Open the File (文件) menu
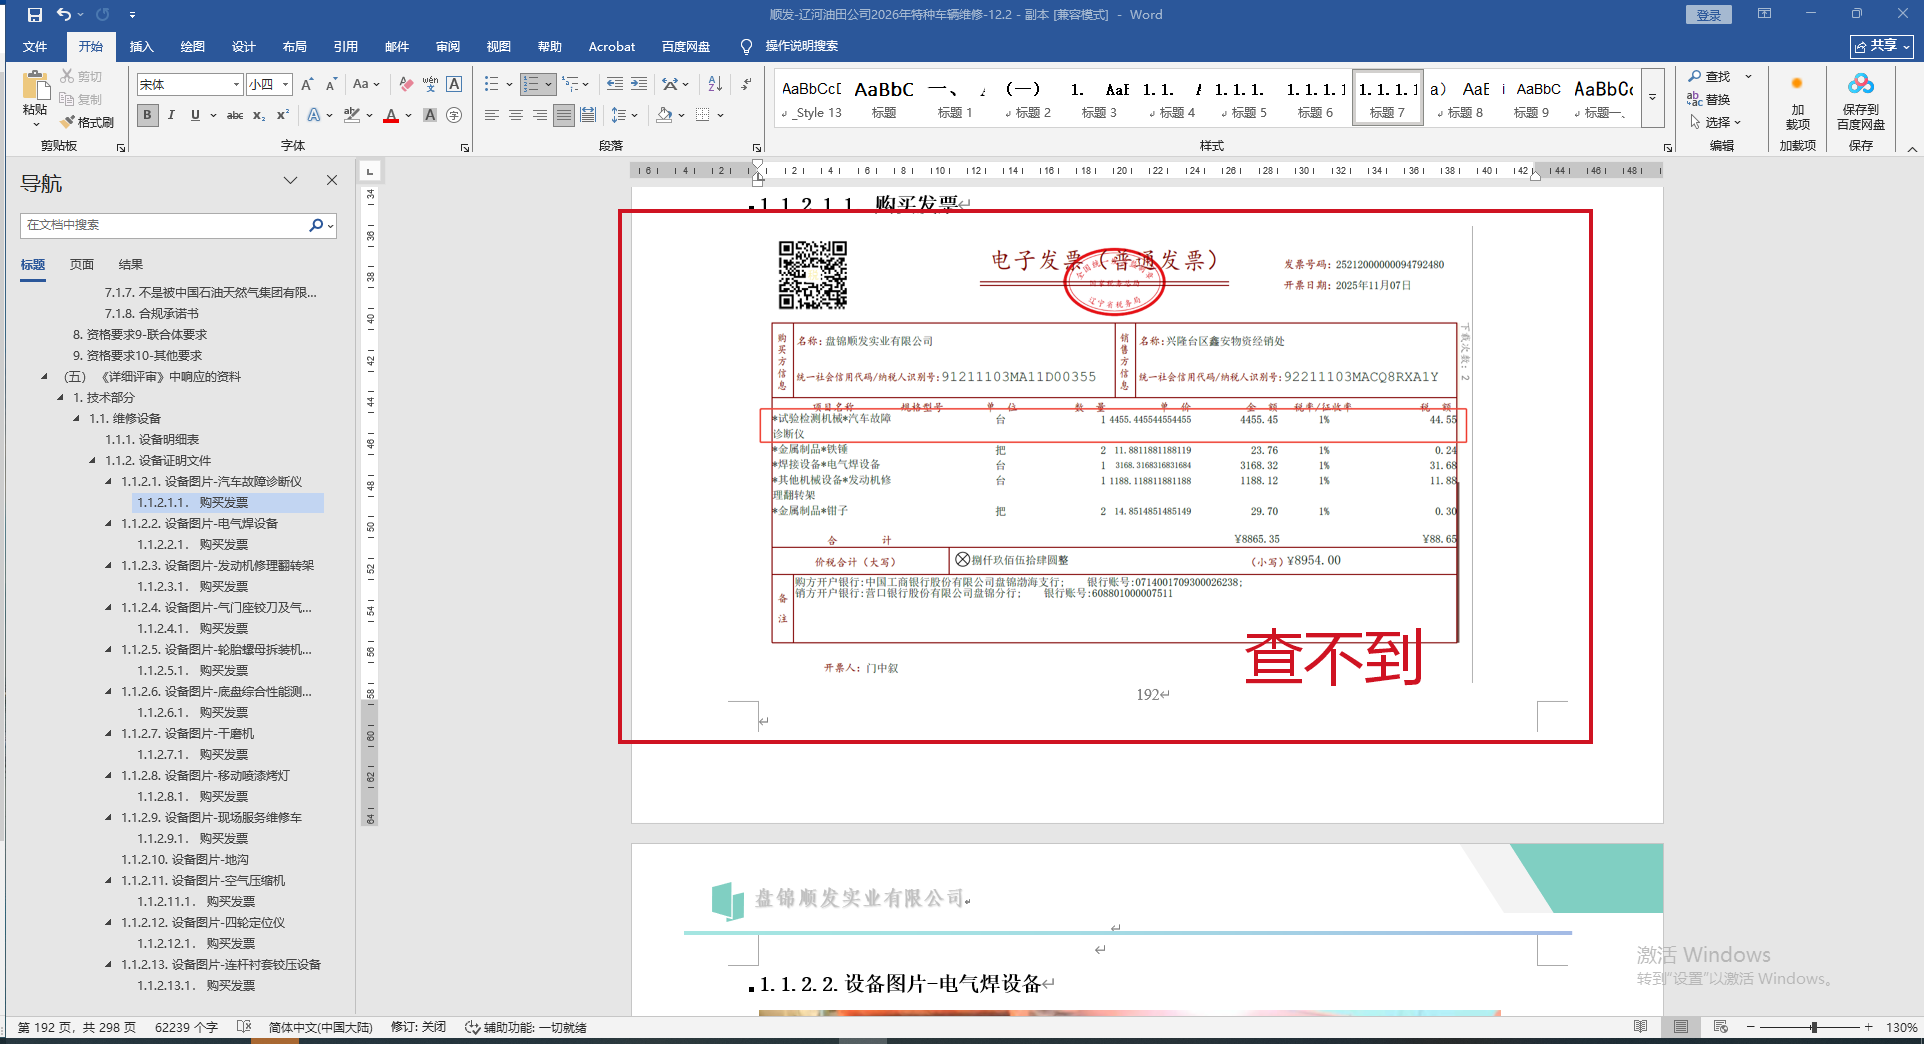 point(35,46)
